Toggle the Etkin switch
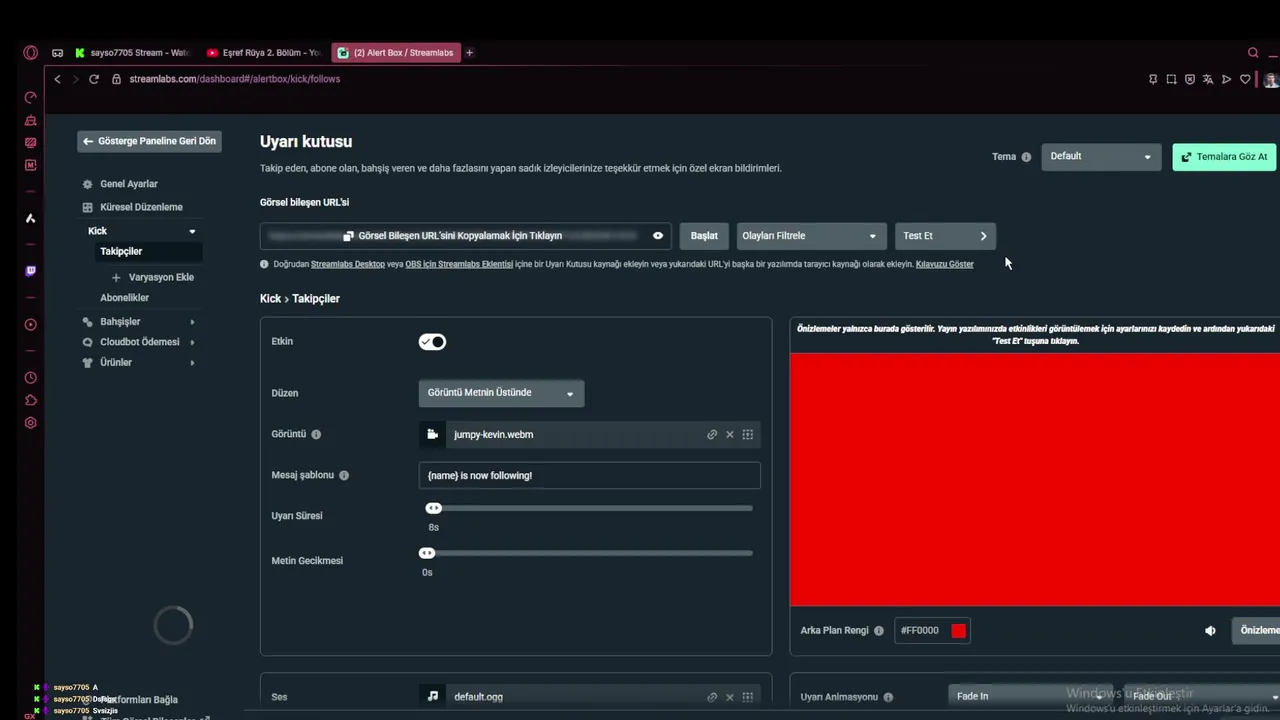This screenshot has height=720, width=1280. point(432,342)
